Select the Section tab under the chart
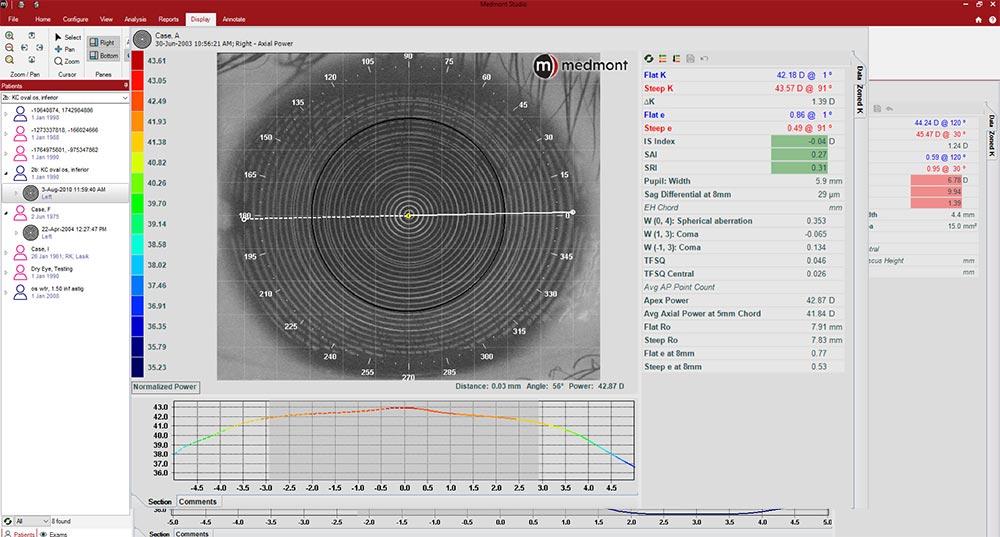 [160, 501]
